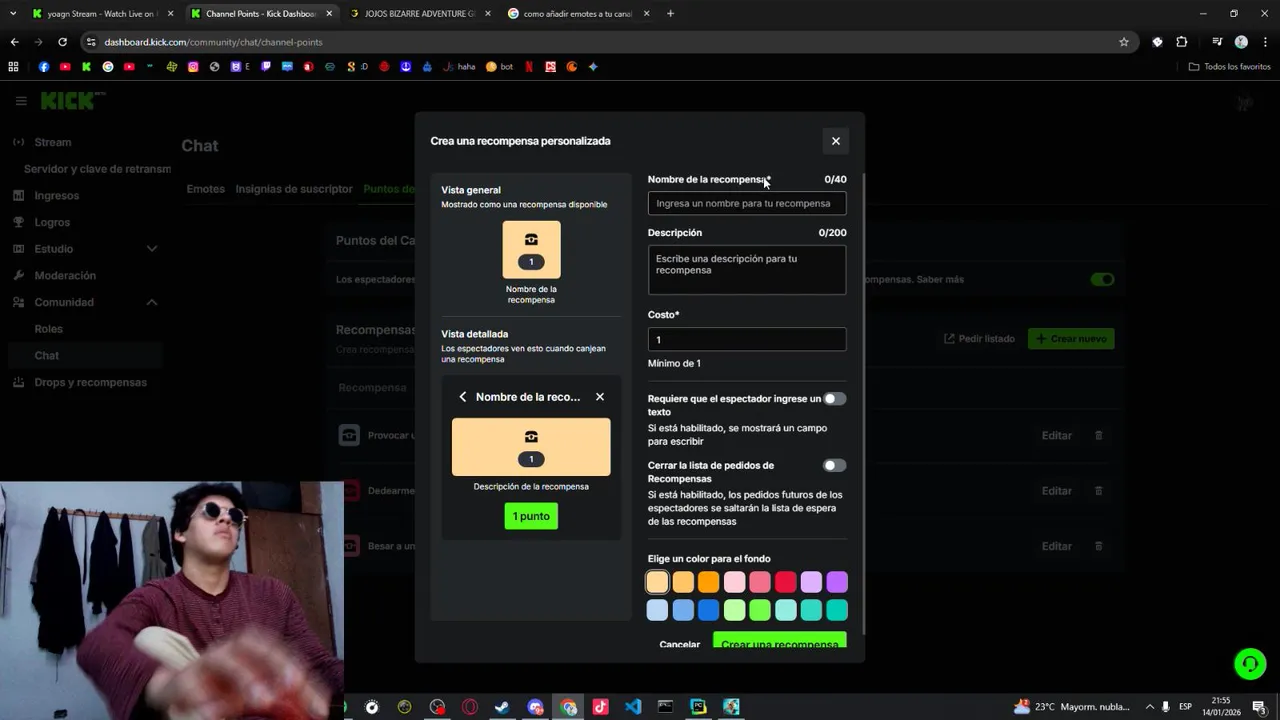The height and width of the screenshot is (720, 1280).
Task: Choose the purple background color swatch
Action: click(x=837, y=582)
